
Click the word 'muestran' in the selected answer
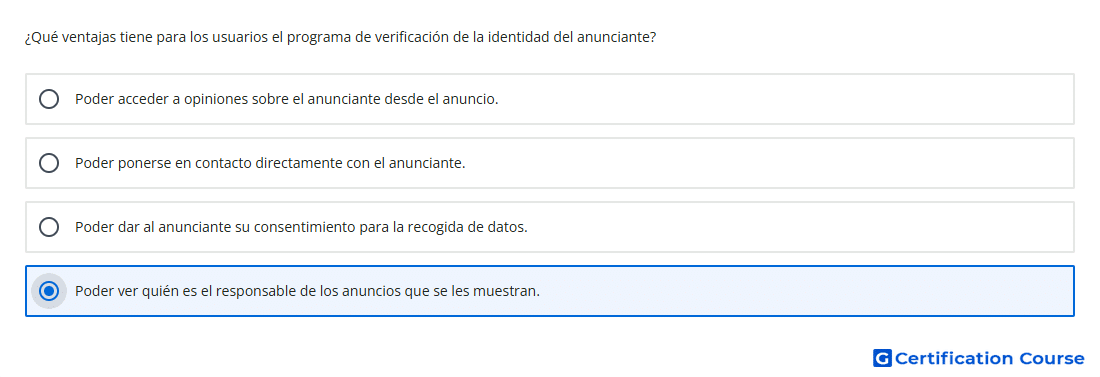[x=512, y=291]
